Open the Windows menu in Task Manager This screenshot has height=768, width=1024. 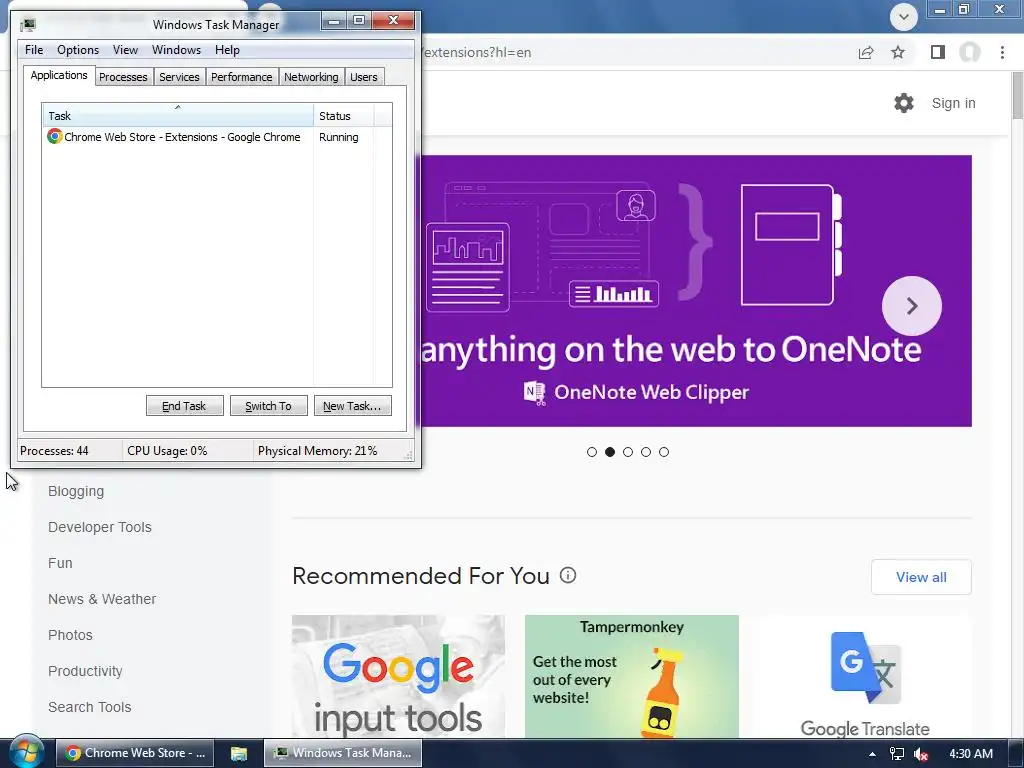pyautogui.click(x=176, y=50)
